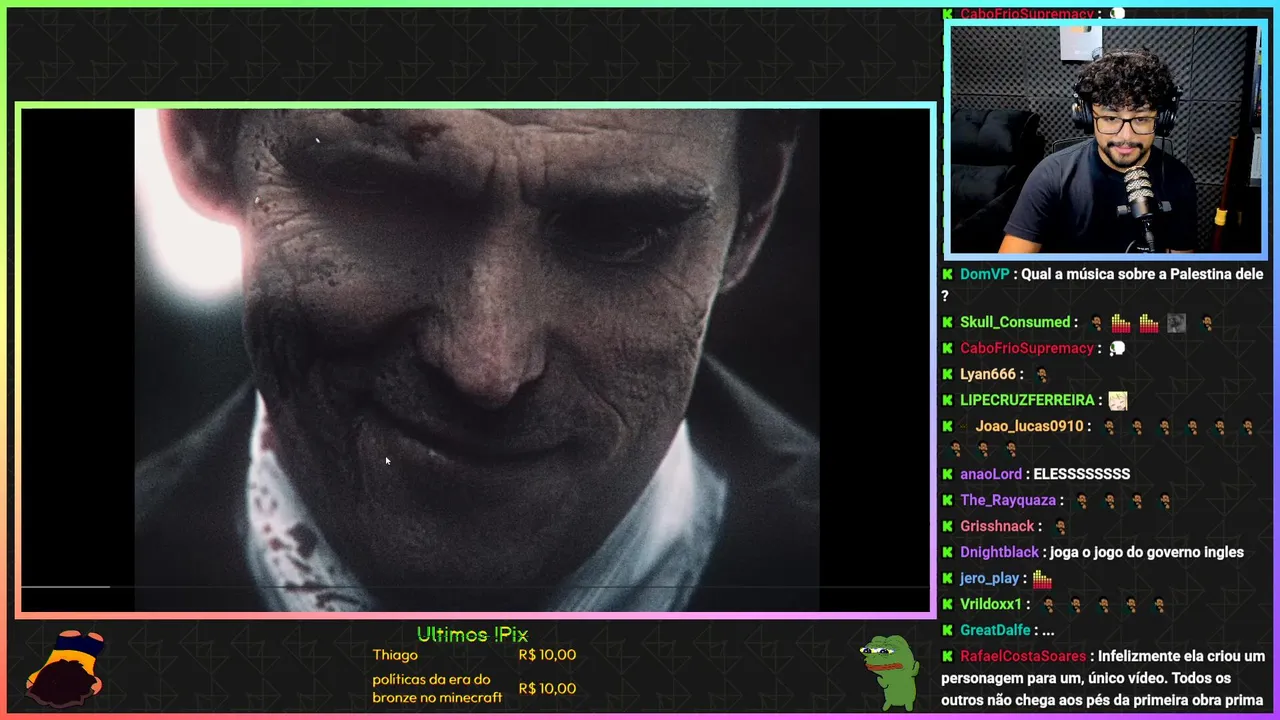Click the Kick badge beside Skull_Consumed
Image resolution: width=1280 pixels, height=720 pixels.
pos(947,322)
